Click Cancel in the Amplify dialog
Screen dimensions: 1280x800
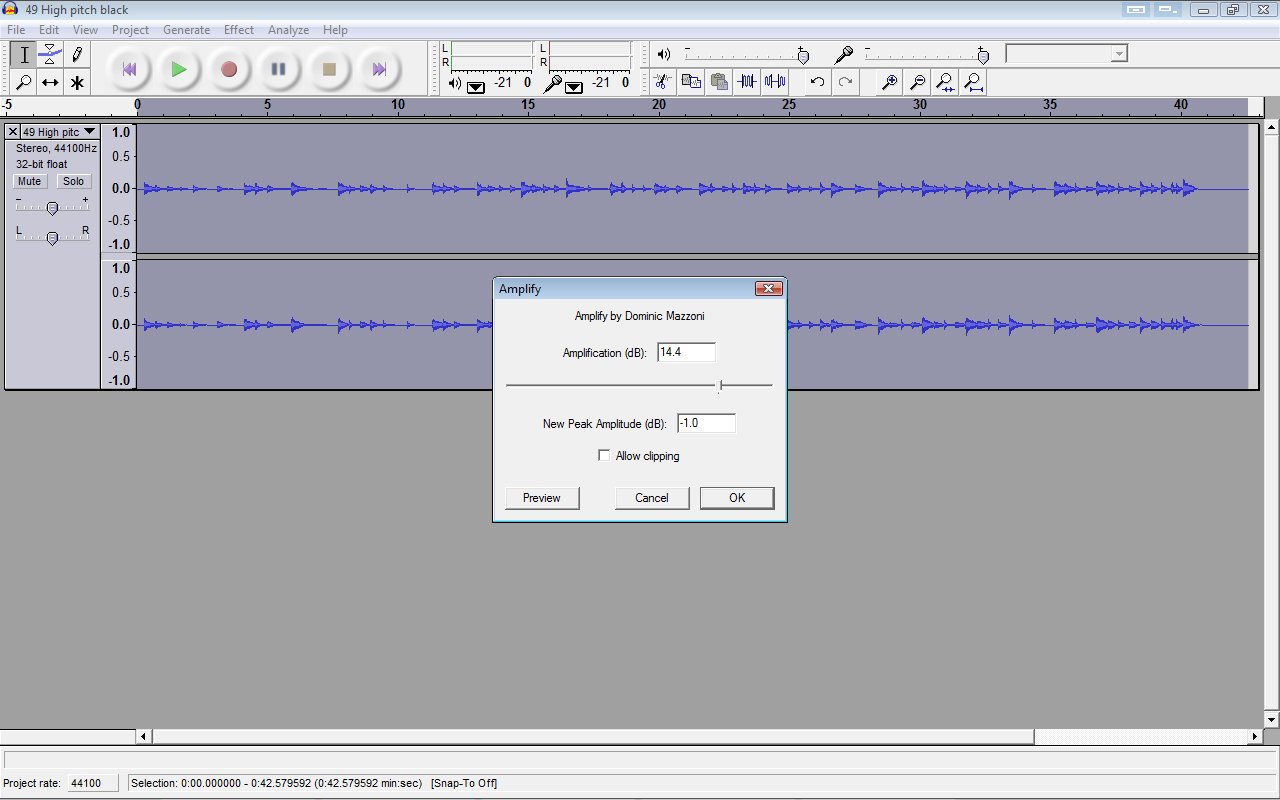click(x=652, y=498)
